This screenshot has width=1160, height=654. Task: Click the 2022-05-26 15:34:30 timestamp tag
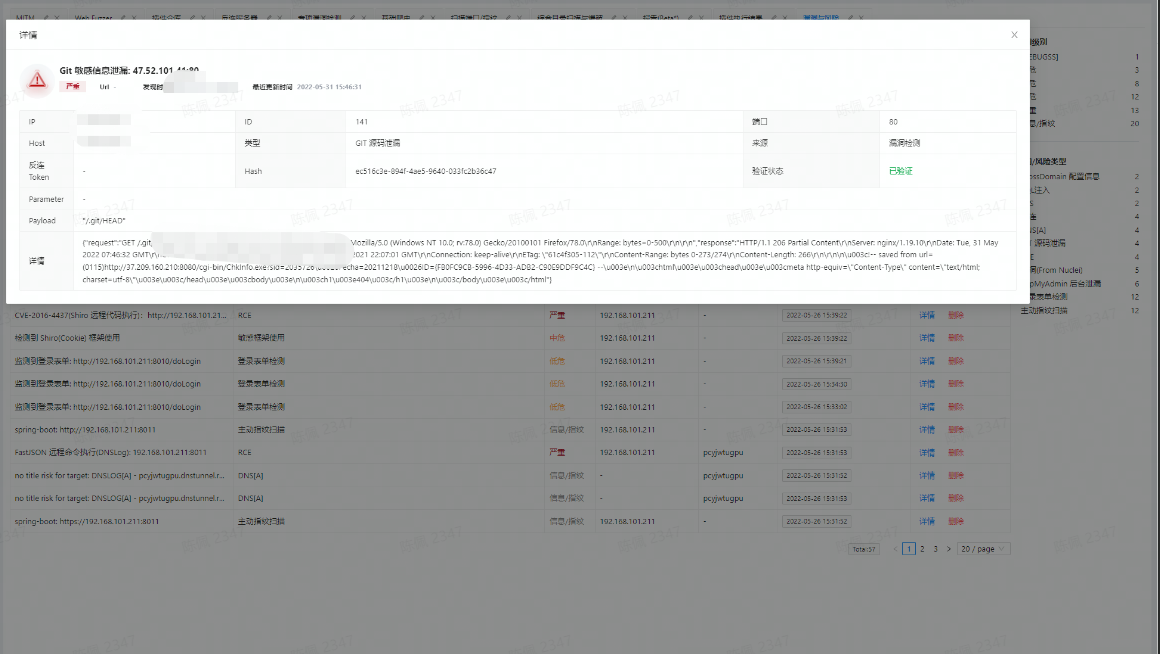(816, 384)
